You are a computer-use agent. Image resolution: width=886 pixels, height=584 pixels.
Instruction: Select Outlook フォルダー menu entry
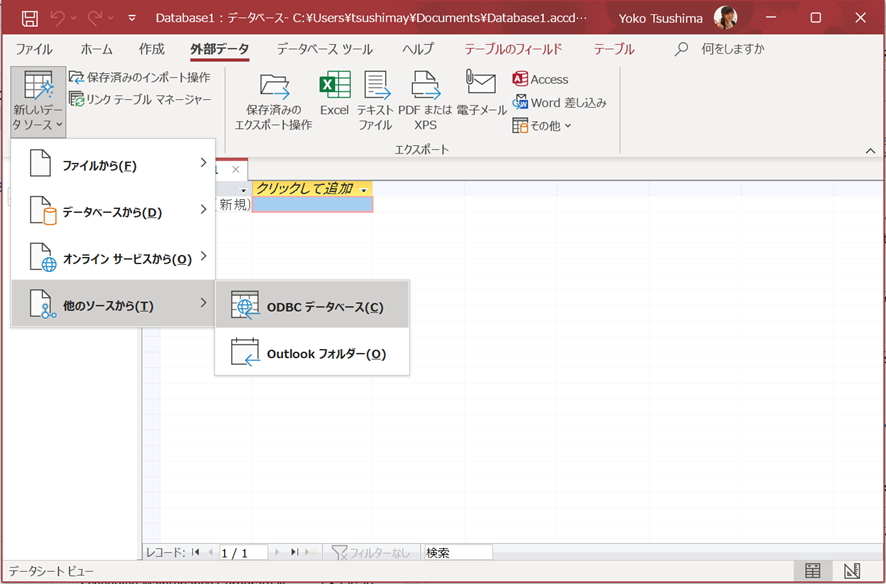tap(312, 352)
